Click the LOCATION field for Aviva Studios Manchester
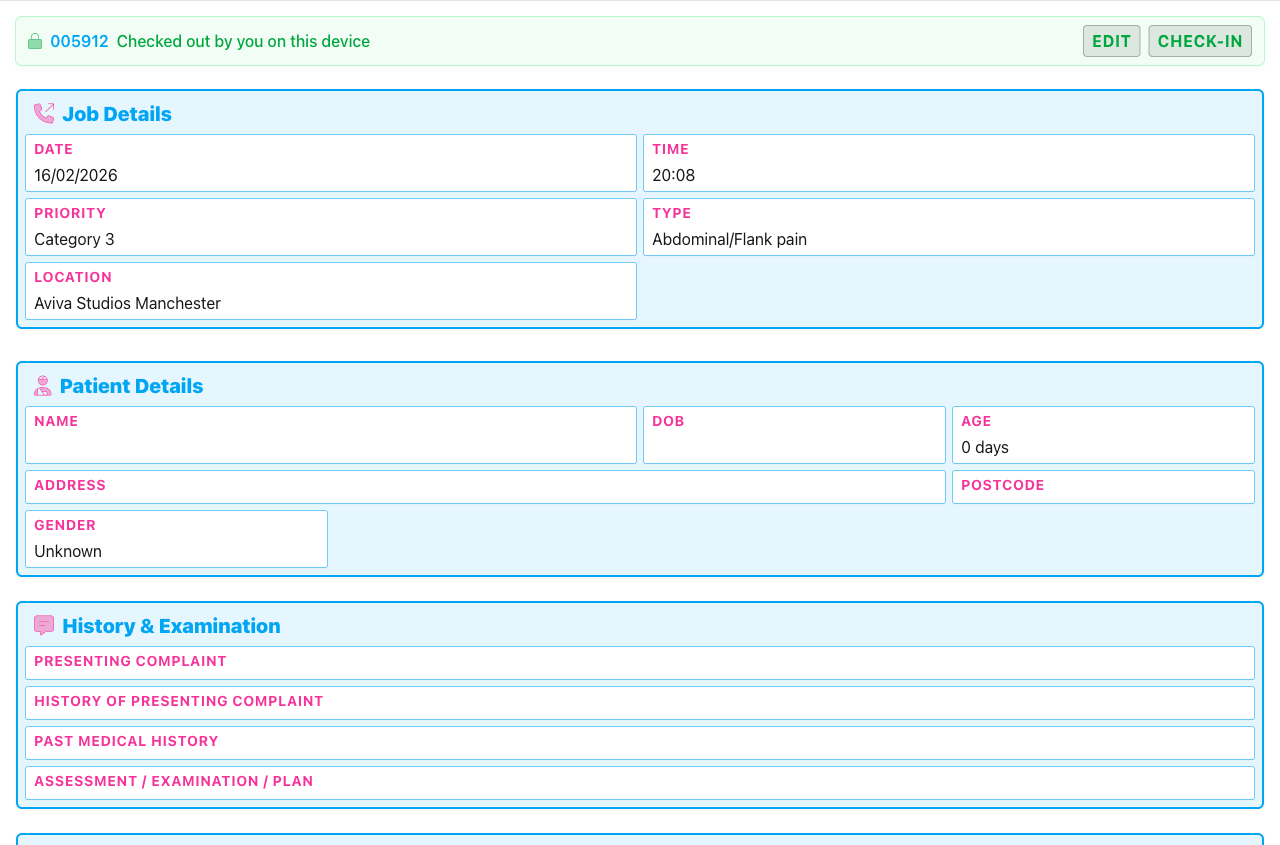The image size is (1280, 845). pos(330,291)
